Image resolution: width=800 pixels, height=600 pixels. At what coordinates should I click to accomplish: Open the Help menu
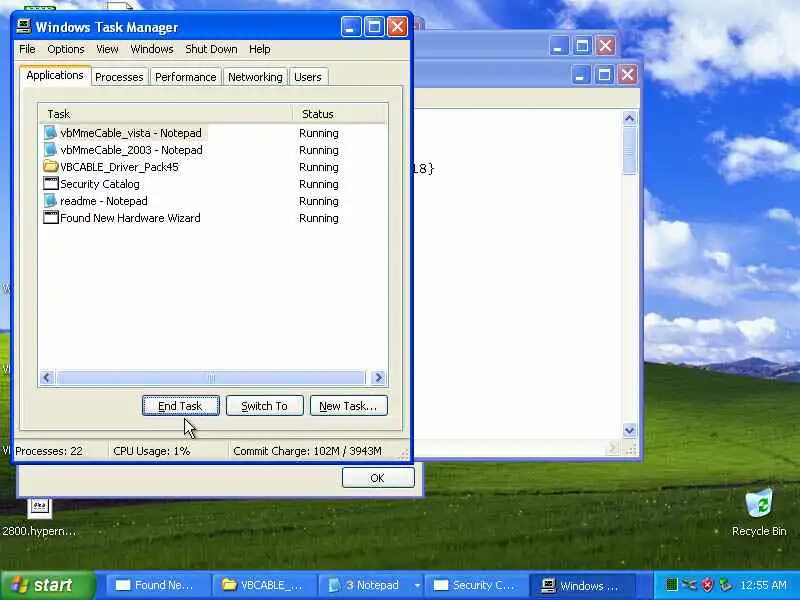[260, 49]
